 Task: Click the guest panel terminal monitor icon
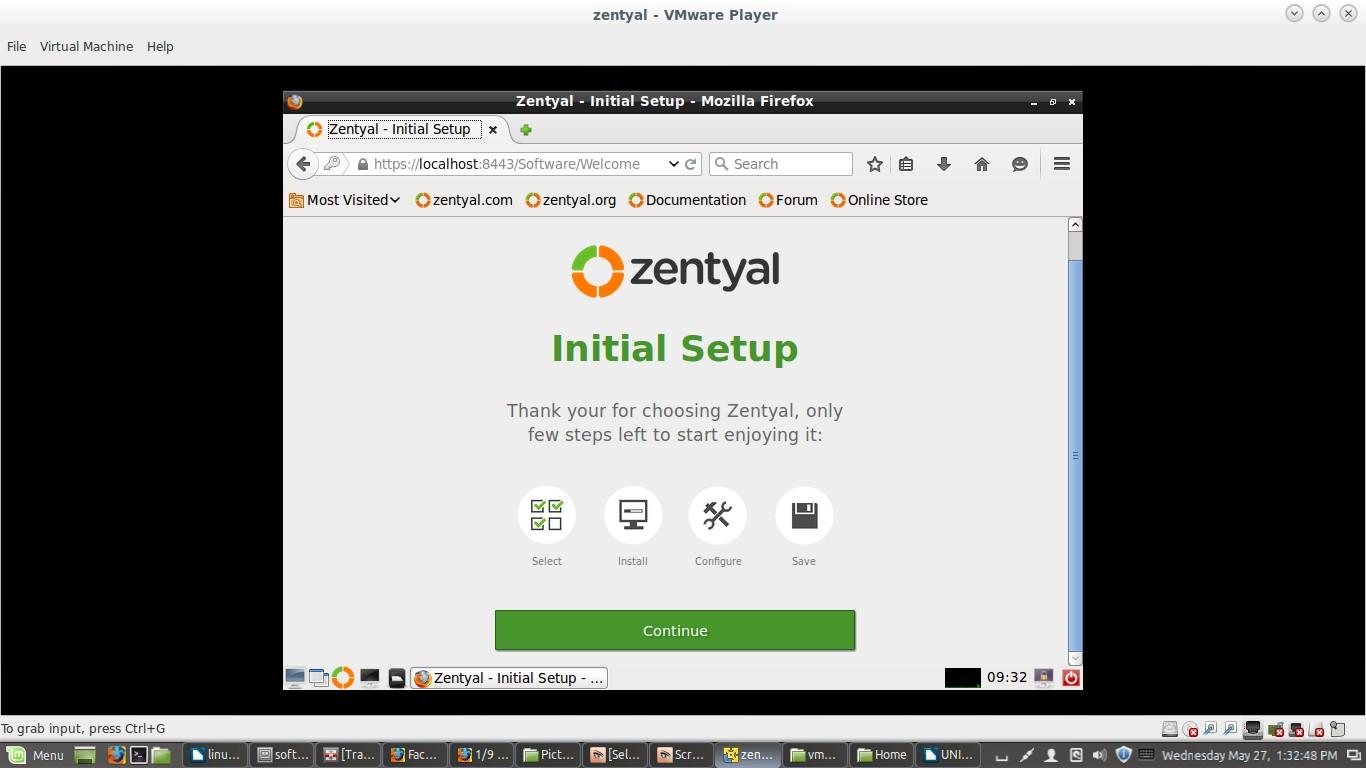pyautogui.click(x=370, y=677)
